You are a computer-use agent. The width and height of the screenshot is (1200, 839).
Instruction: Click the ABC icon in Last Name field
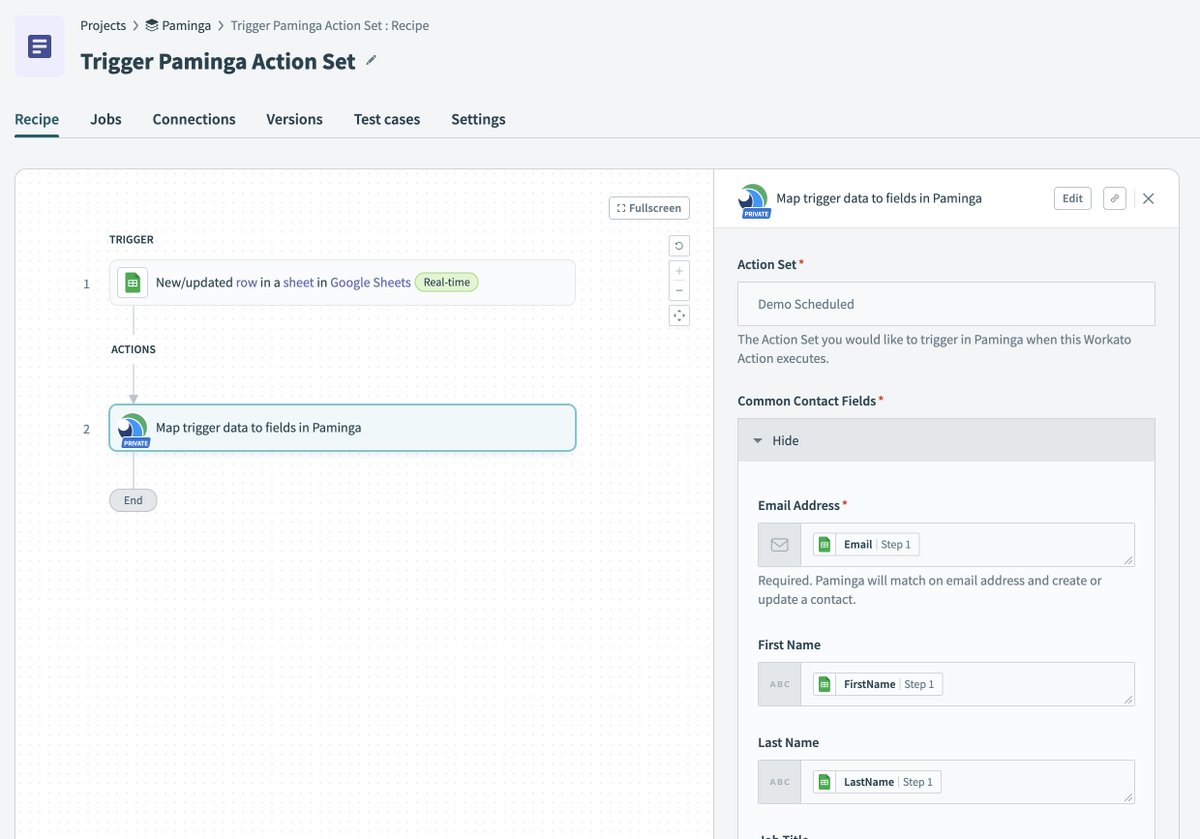[x=779, y=782]
